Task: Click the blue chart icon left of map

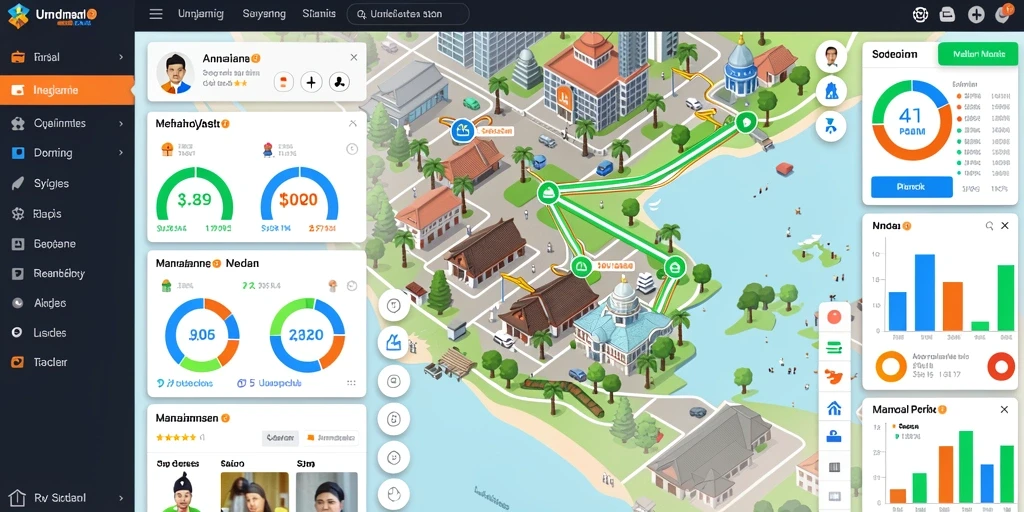Action: point(394,342)
